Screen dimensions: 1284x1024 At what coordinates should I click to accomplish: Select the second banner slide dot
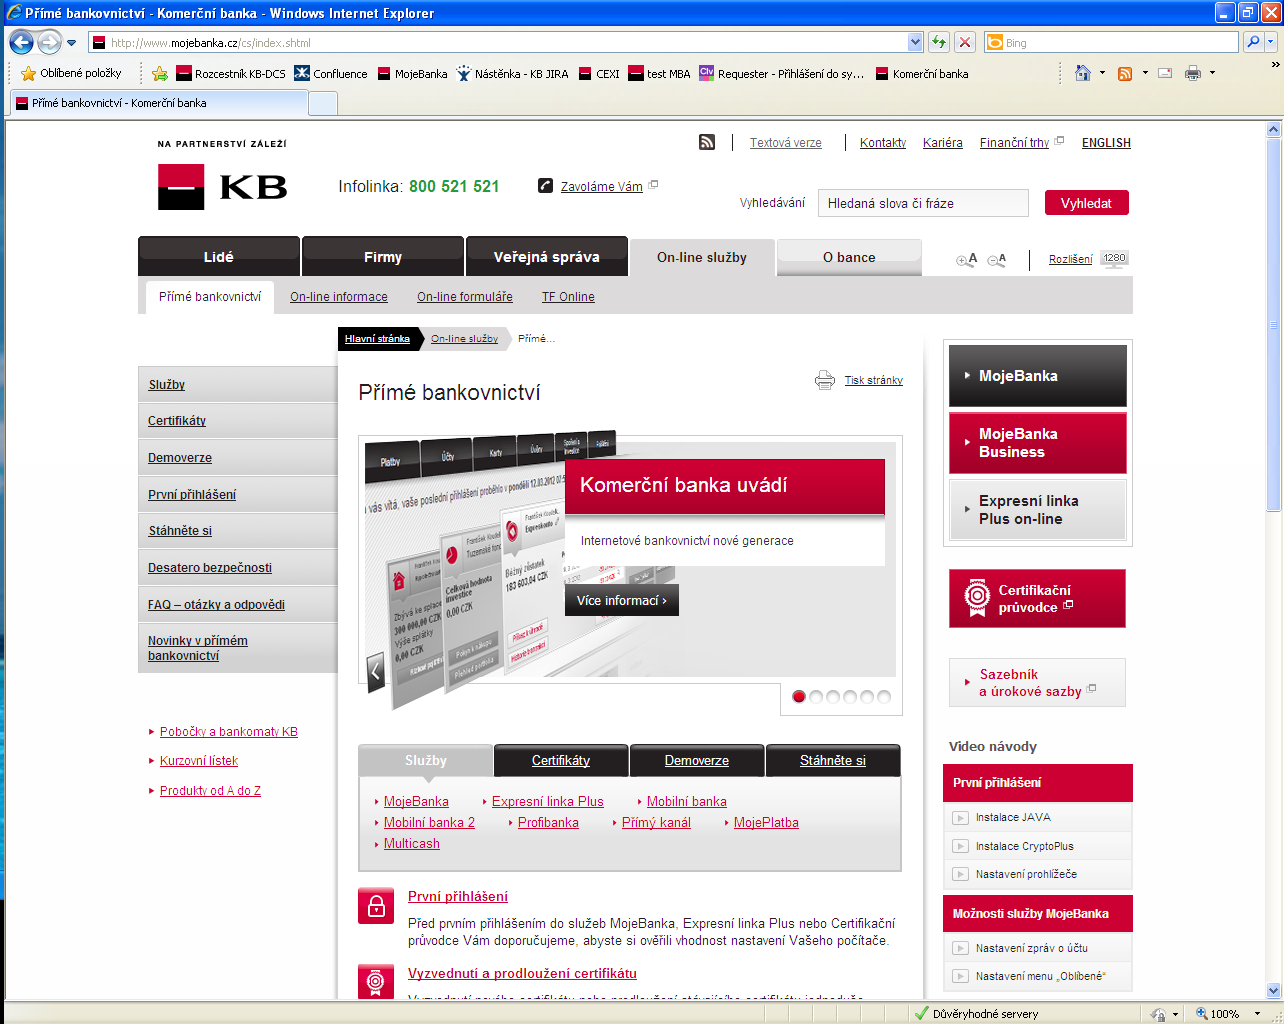click(816, 697)
